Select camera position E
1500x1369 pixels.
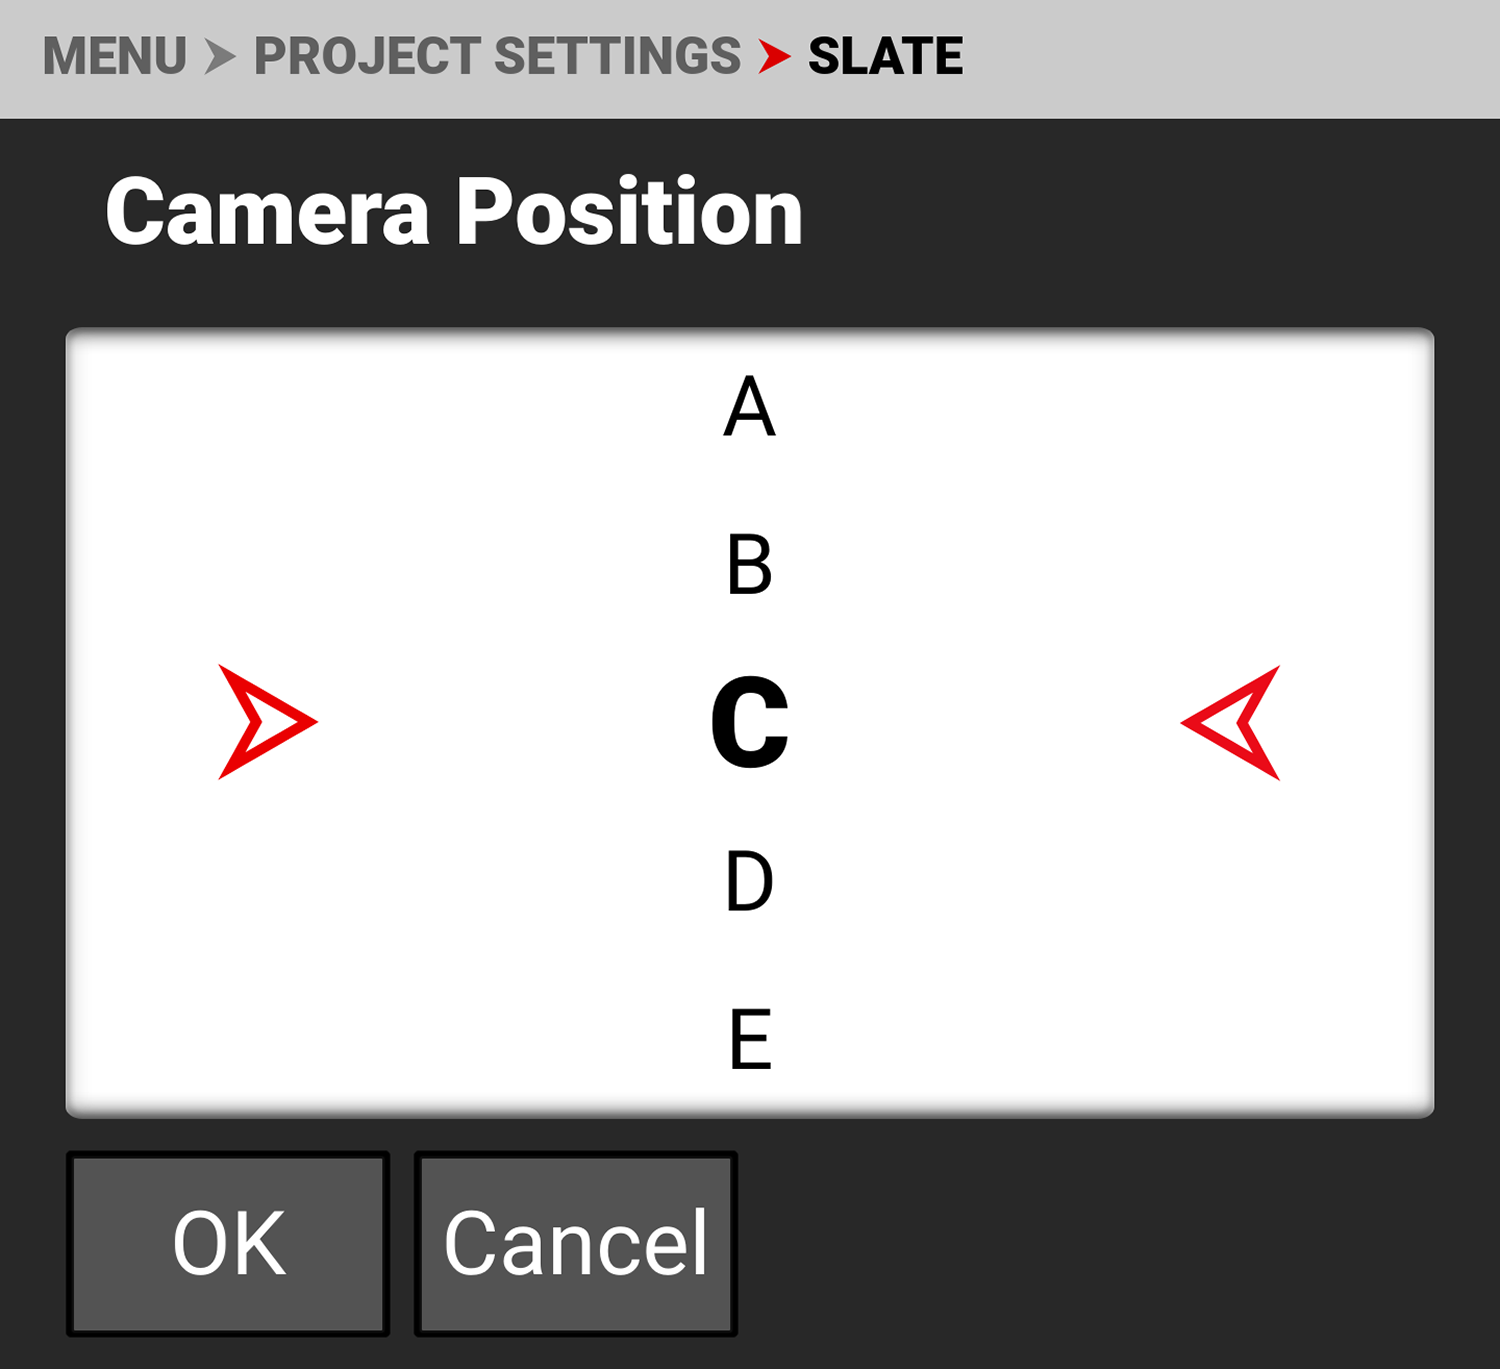pyautogui.click(x=750, y=1039)
